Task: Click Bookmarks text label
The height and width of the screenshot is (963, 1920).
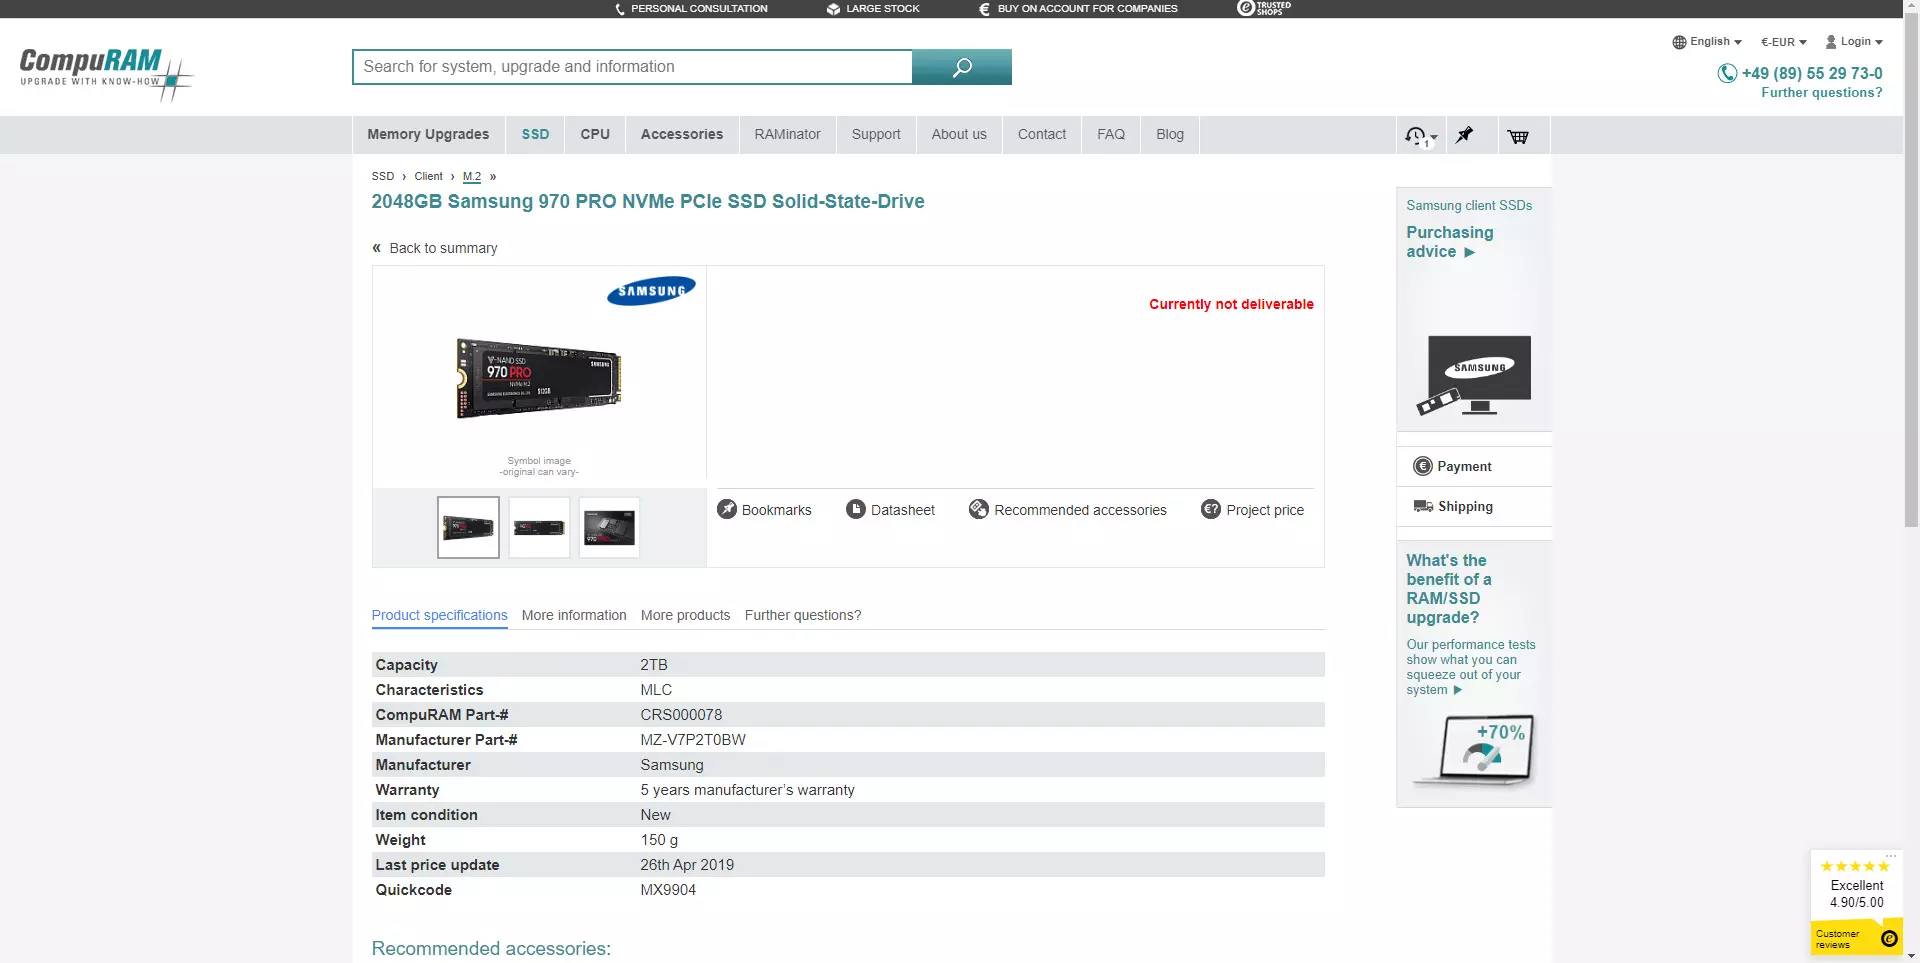Action: pyautogui.click(x=776, y=510)
